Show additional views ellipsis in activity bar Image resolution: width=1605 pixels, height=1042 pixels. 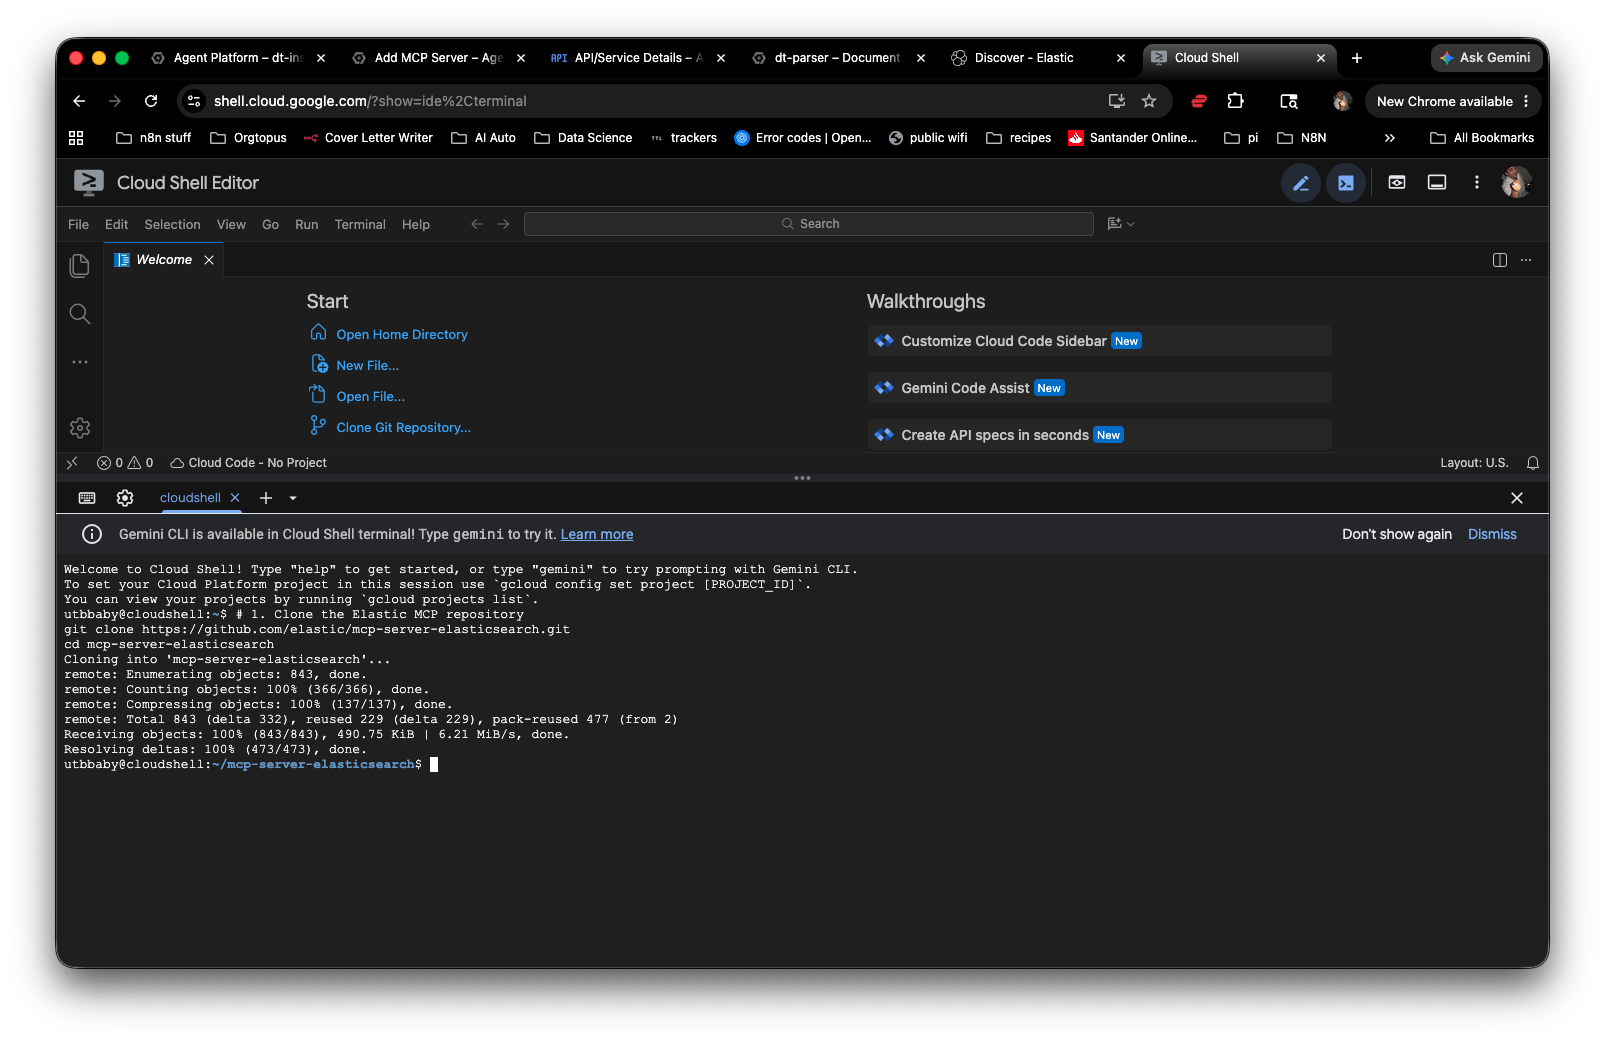80,362
